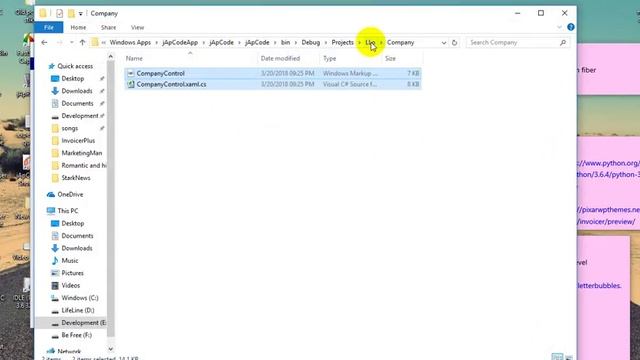
Task: Click the Forward navigation arrow
Action: click(x=59, y=42)
